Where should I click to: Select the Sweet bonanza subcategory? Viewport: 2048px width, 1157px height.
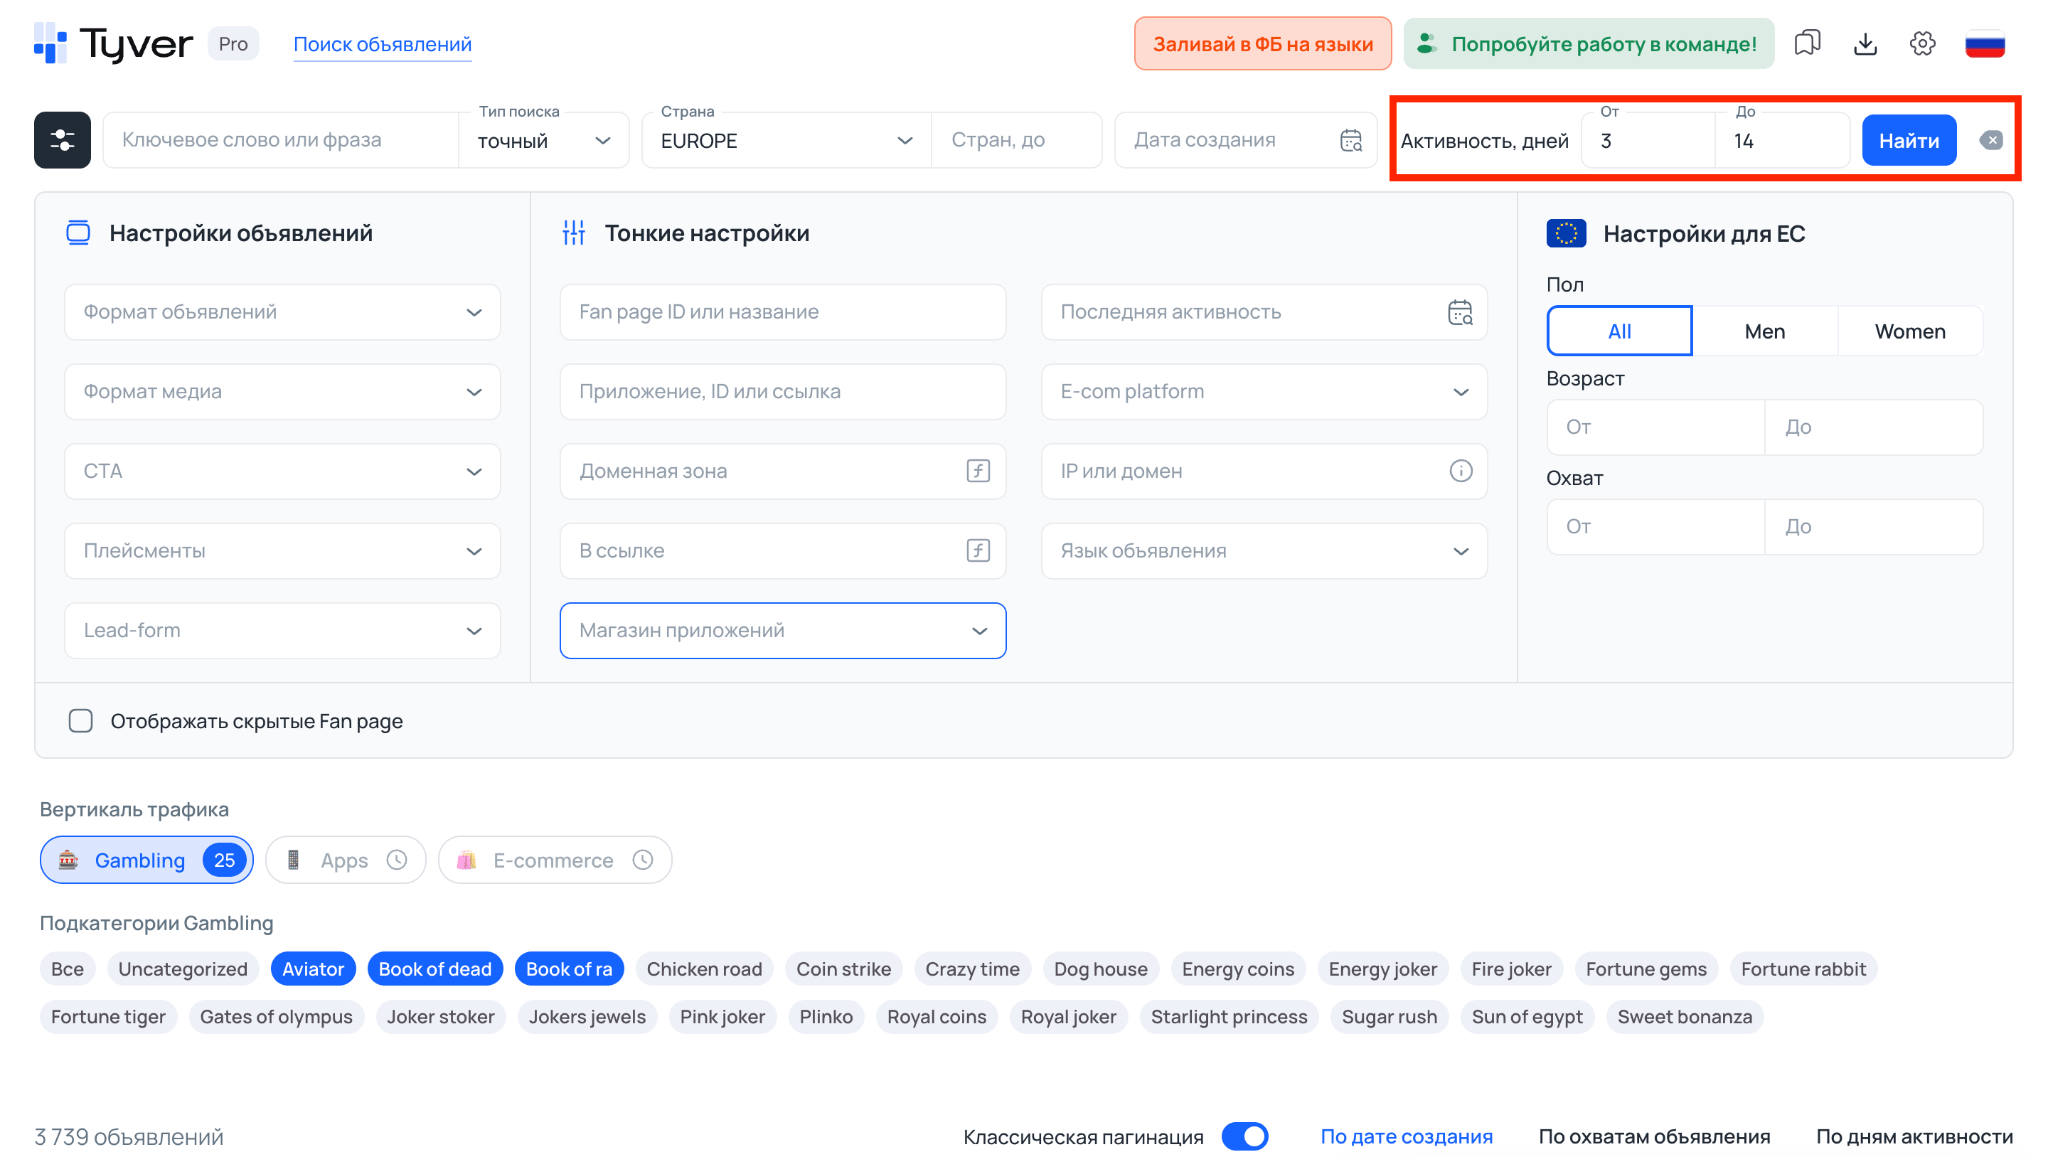1685,1016
